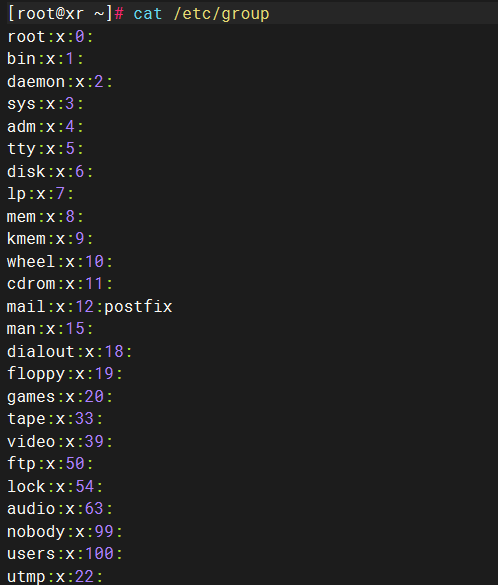The image size is (498, 585).
Task: Click the 'kmem' group name
Action: (x=26, y=239)
